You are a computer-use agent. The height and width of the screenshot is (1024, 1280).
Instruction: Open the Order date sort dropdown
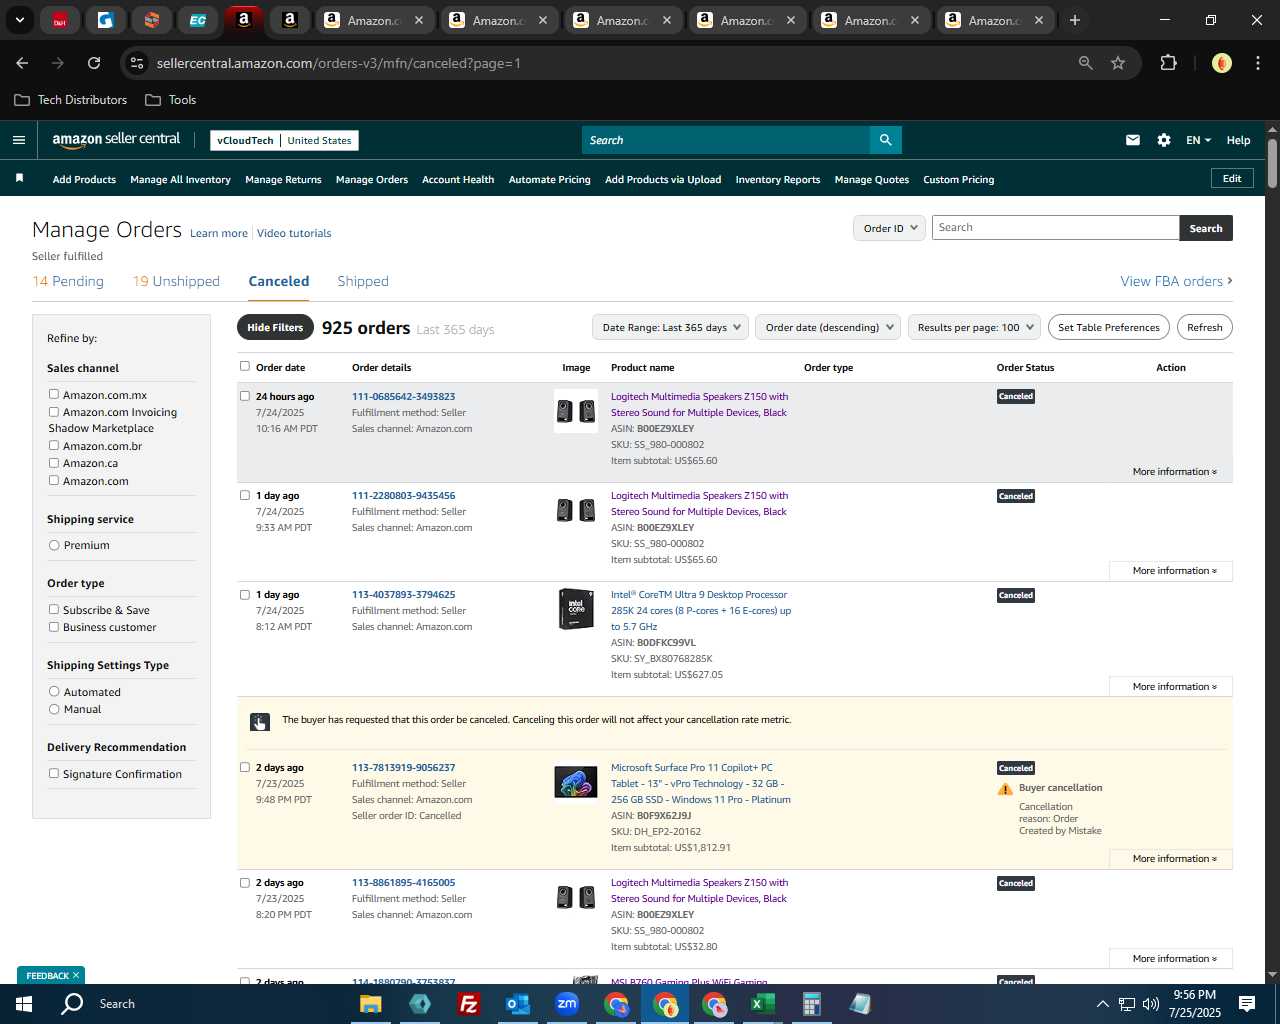tap(828, 327)
